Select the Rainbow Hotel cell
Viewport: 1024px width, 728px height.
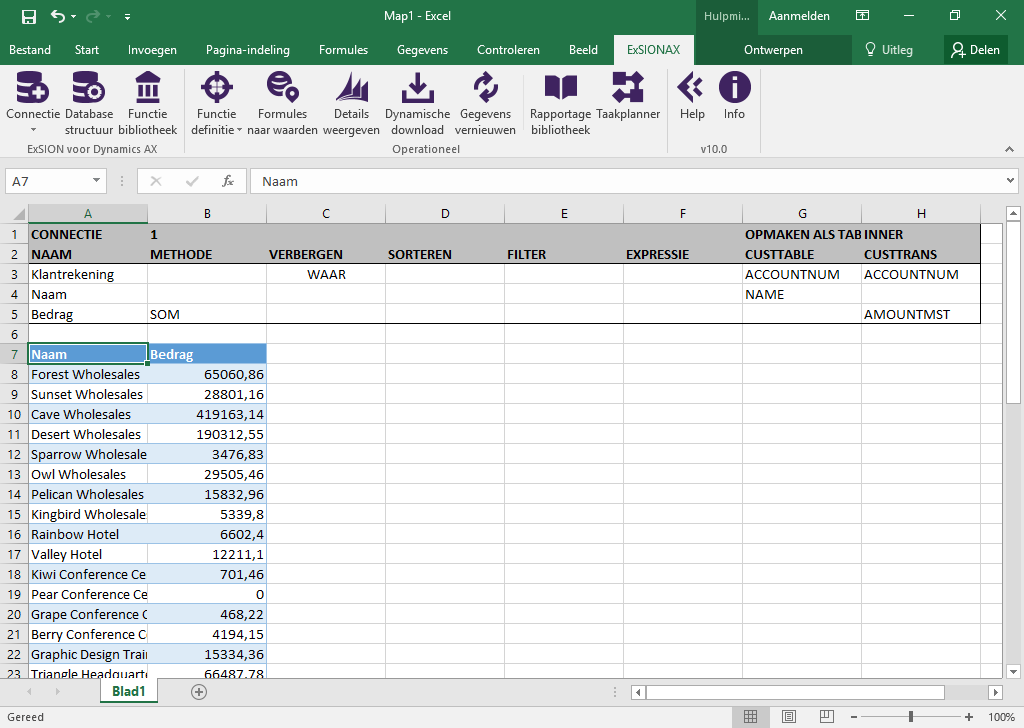coord(88,534)
